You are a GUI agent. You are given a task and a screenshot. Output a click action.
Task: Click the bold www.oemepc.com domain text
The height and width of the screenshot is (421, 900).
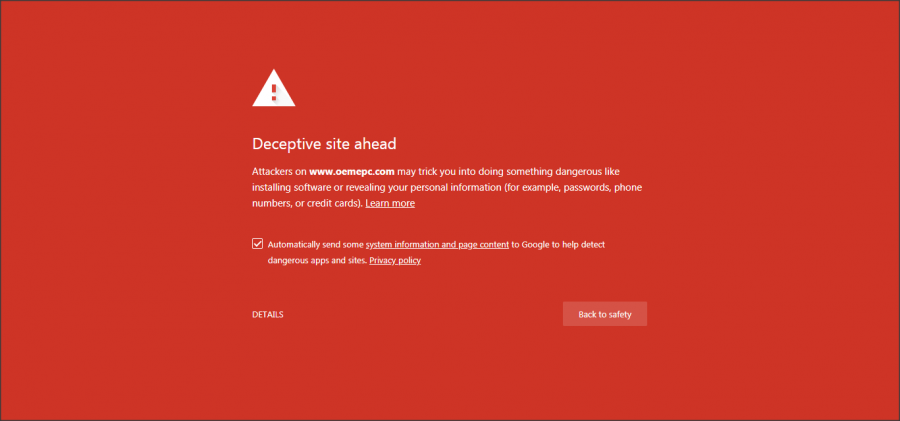(x=351, y=172)
